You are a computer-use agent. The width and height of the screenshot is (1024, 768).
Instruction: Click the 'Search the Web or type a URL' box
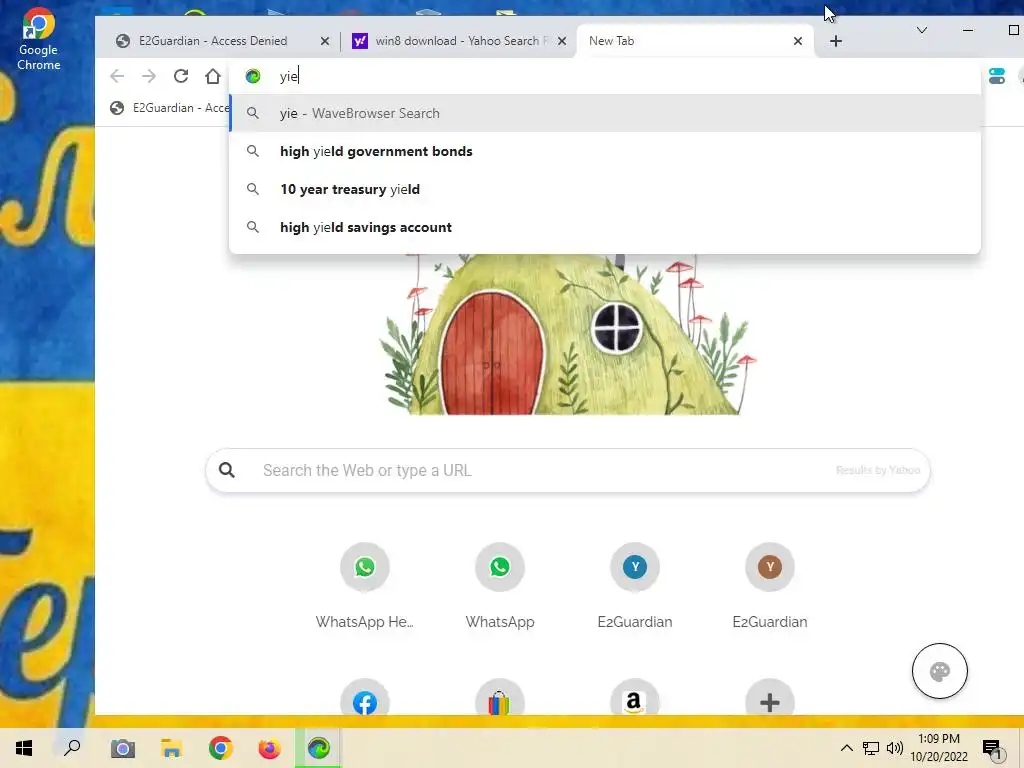568,470
